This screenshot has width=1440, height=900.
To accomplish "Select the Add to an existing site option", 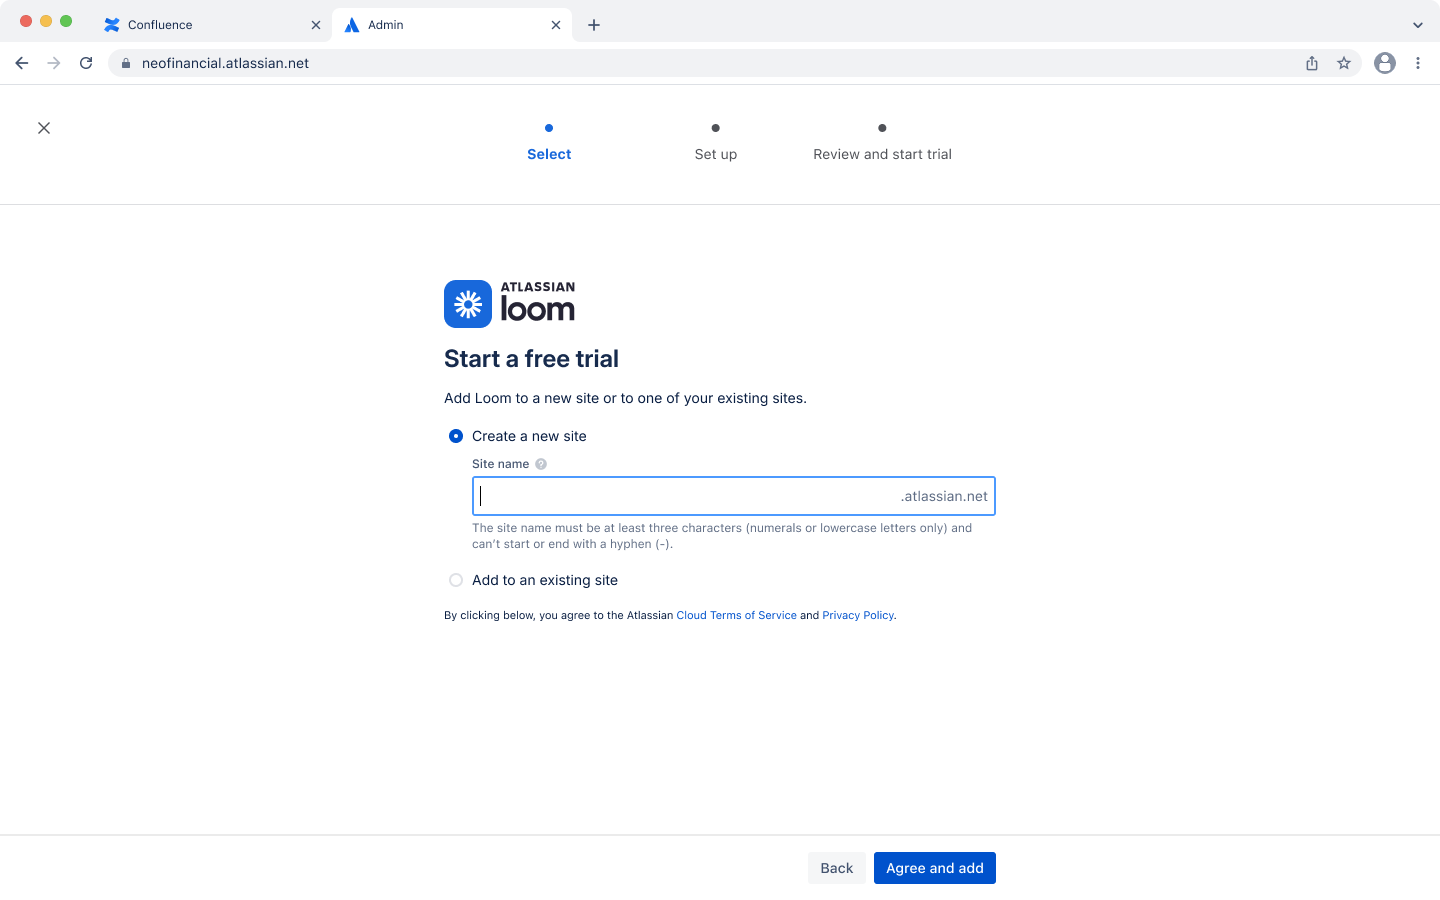I will [456, 580].
